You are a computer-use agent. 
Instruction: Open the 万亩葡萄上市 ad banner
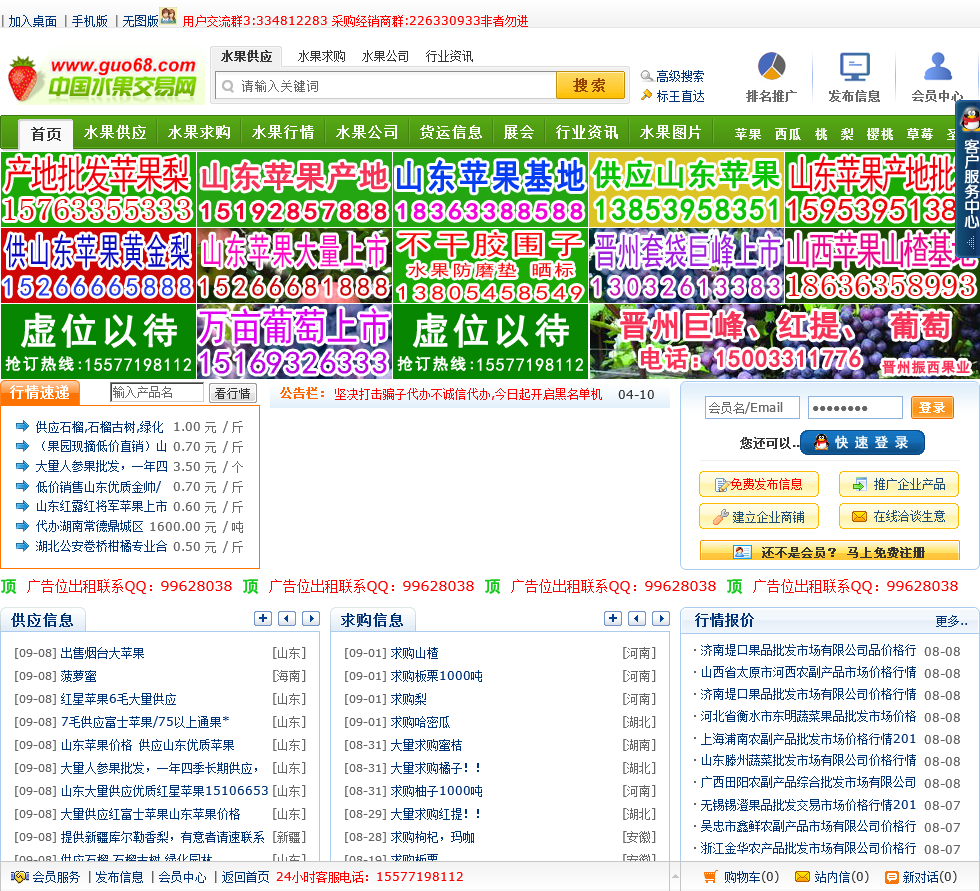pos(294,341)
